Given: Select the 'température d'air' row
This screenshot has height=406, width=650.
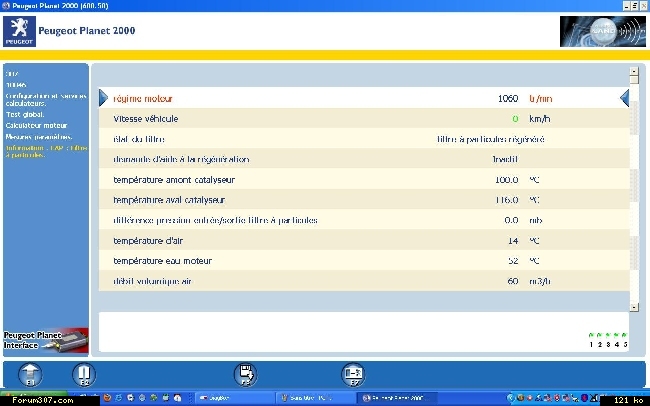Looking at the screenshot, I should coord(364,241).
